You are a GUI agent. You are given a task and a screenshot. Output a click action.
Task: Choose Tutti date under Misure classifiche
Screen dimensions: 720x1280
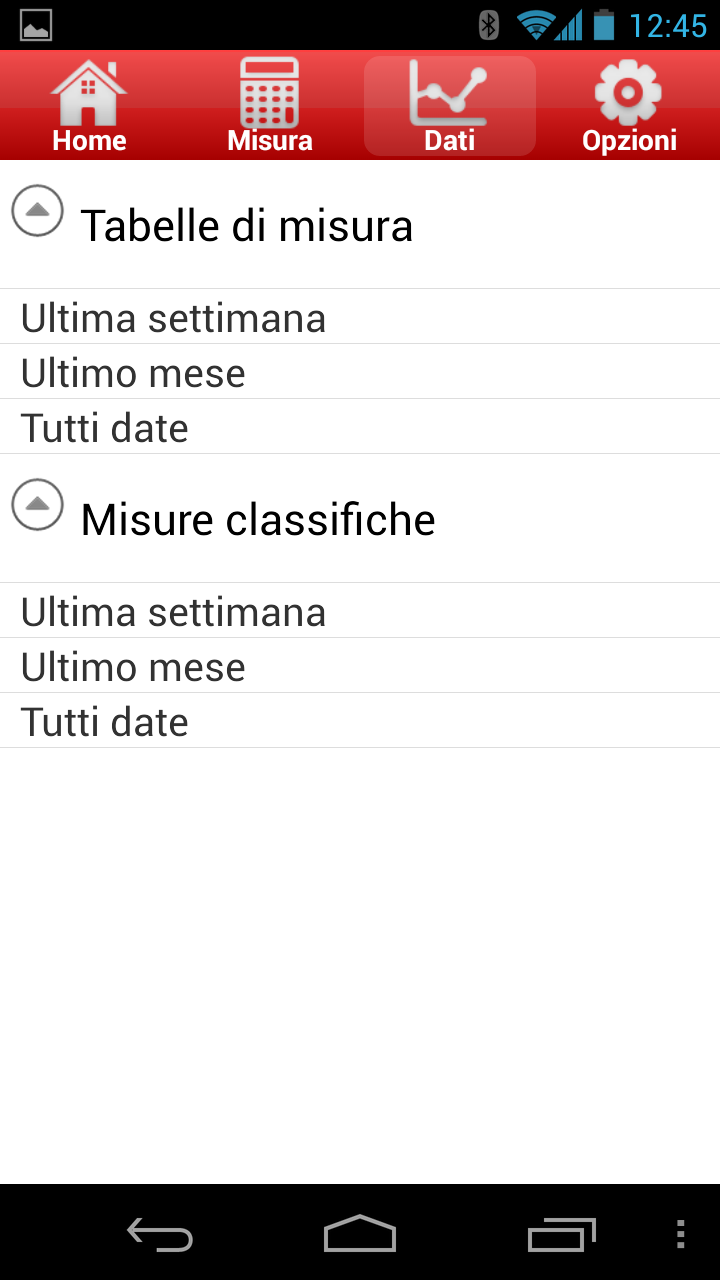coord(360,721)
